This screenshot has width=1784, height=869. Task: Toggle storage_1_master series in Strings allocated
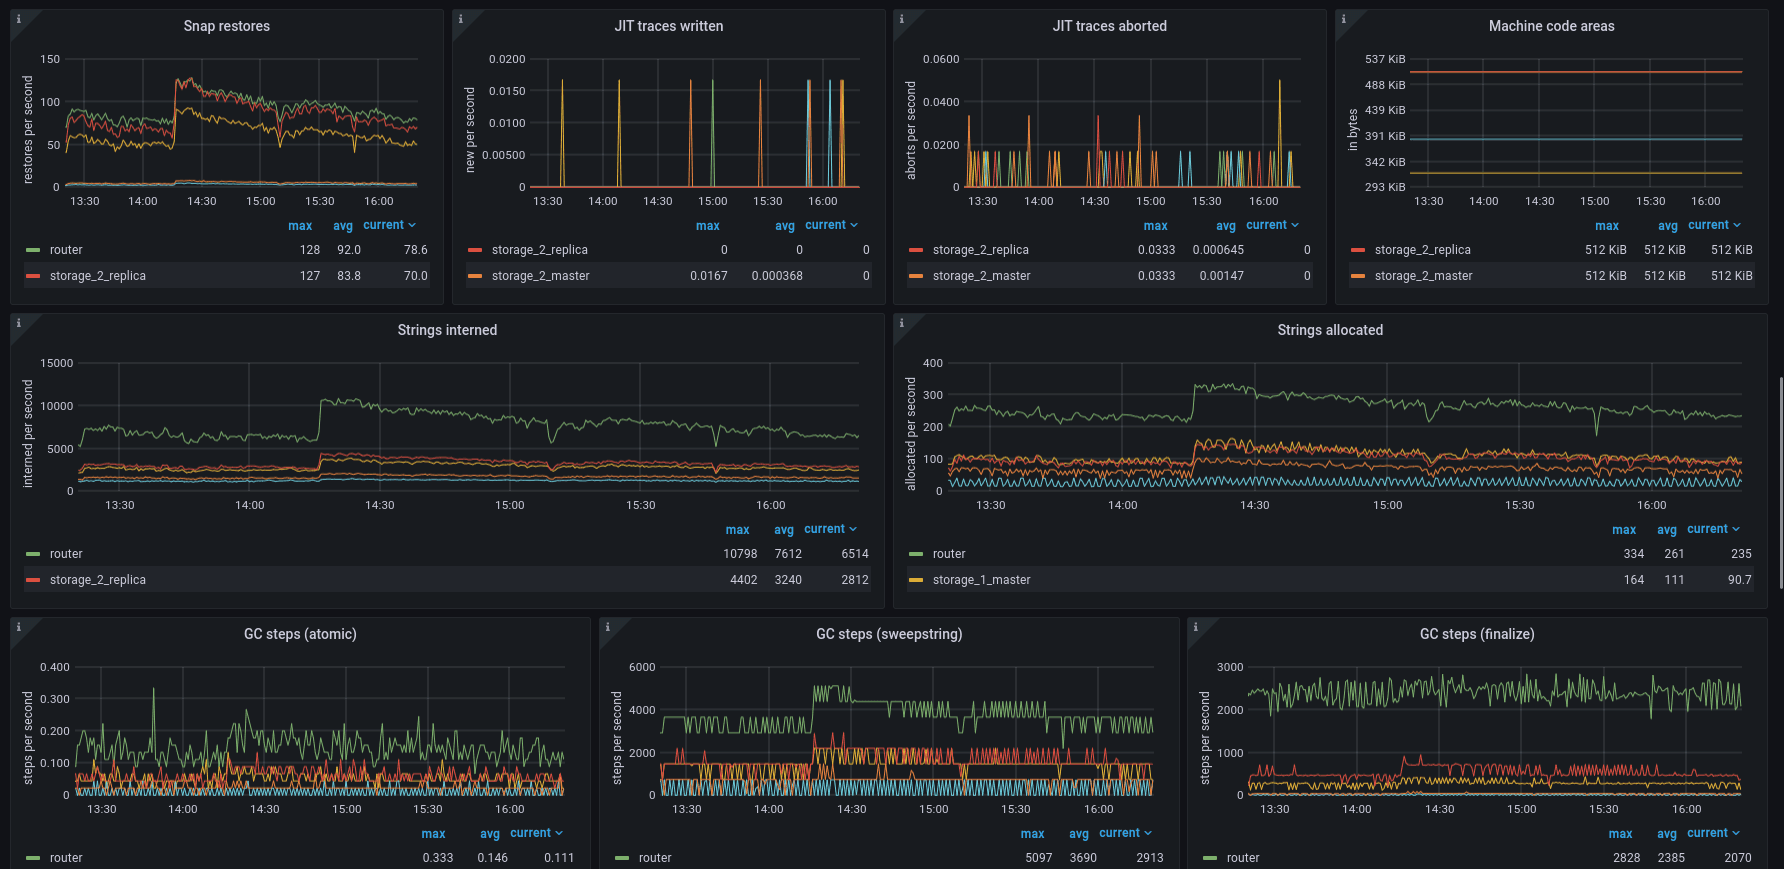(981, 580)
